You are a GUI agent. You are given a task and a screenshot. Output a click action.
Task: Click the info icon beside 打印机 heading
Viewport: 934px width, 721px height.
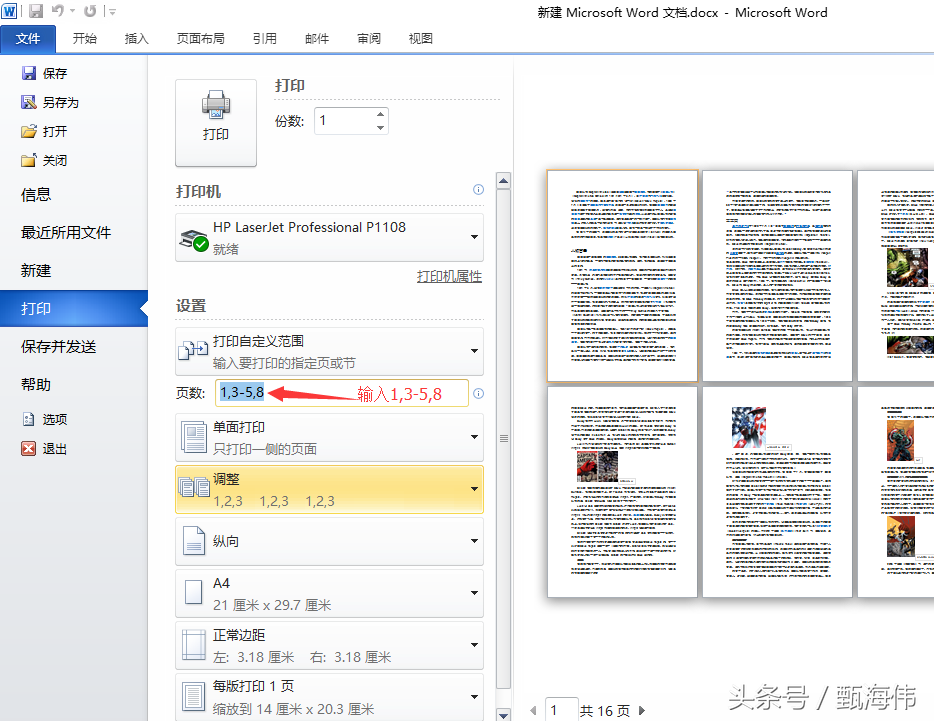pyautogui.click(x=478, y=189)
